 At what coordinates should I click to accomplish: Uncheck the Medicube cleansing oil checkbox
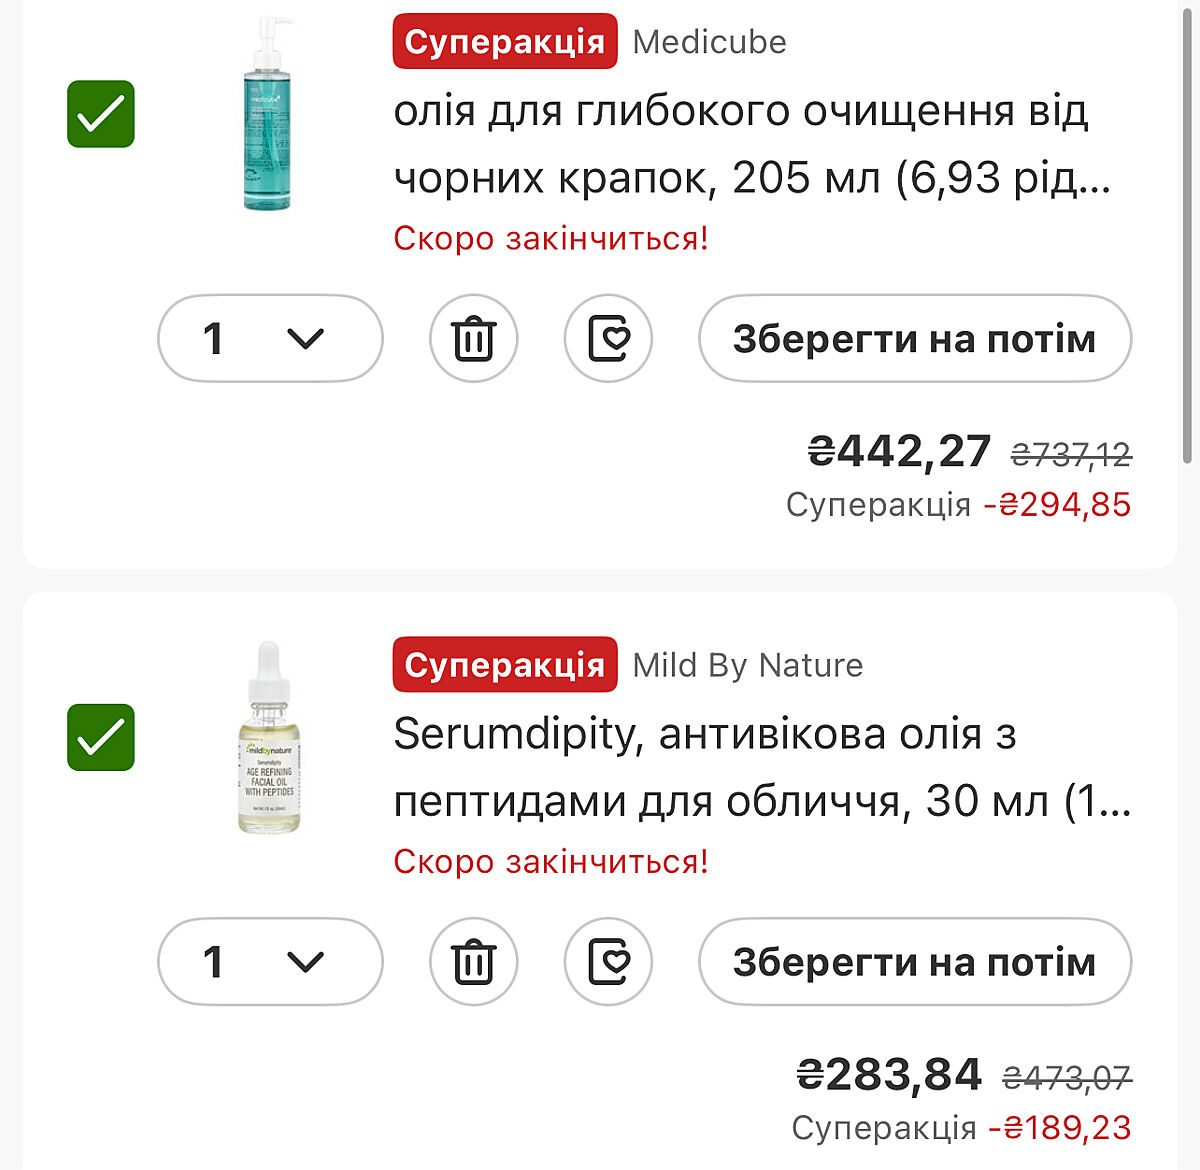click(101, 114)
